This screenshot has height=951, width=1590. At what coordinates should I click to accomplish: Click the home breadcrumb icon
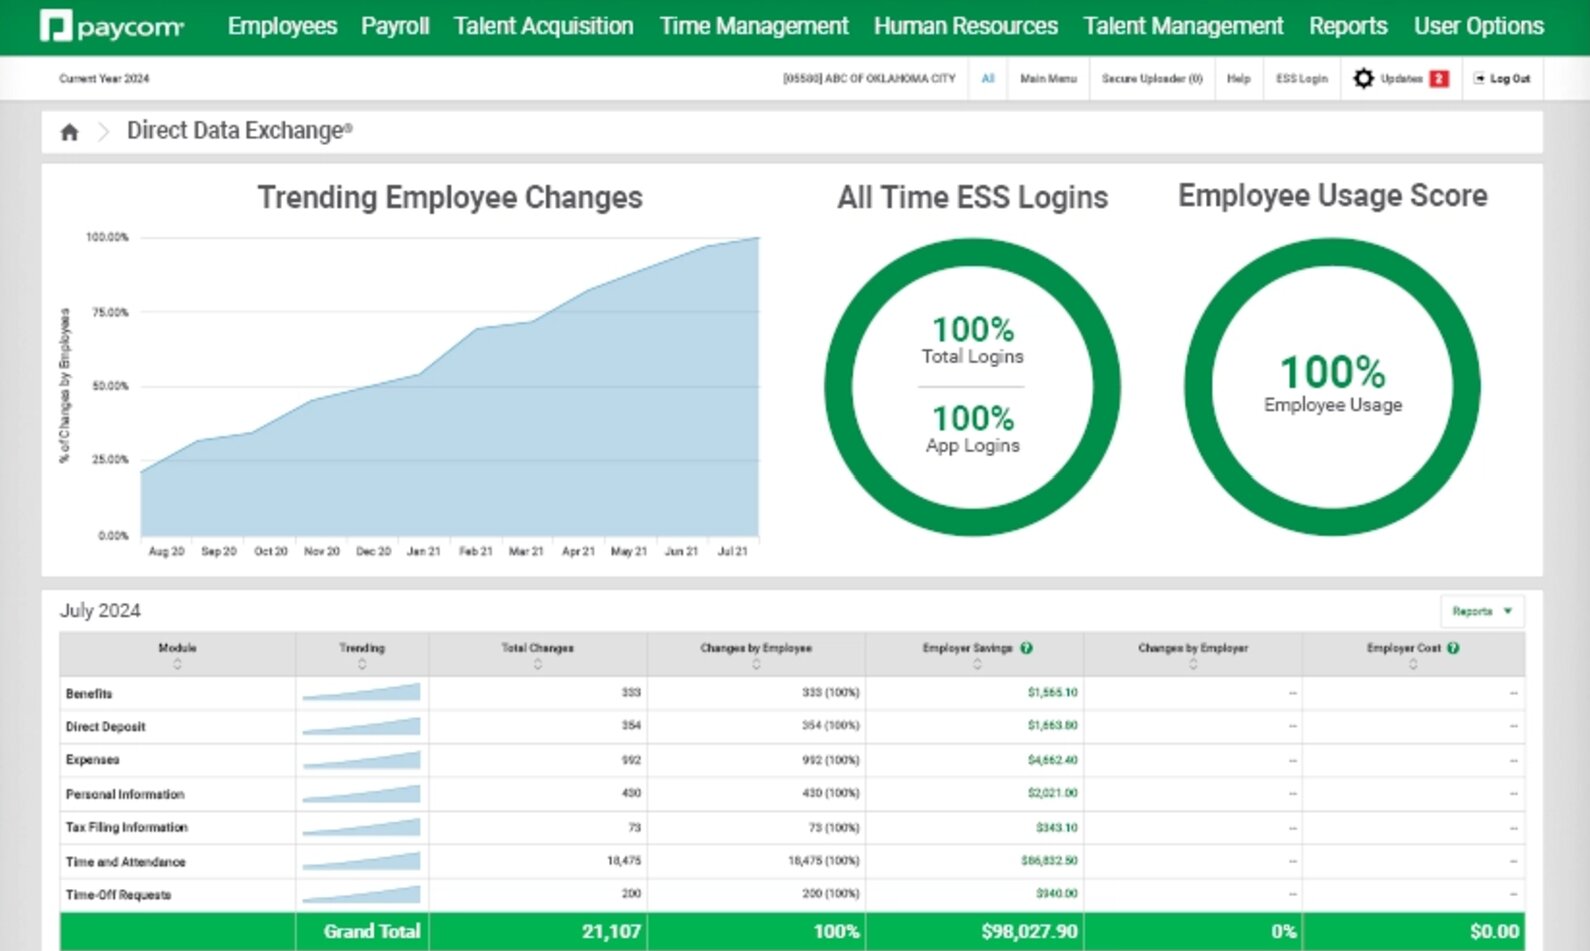coord(69,132)
